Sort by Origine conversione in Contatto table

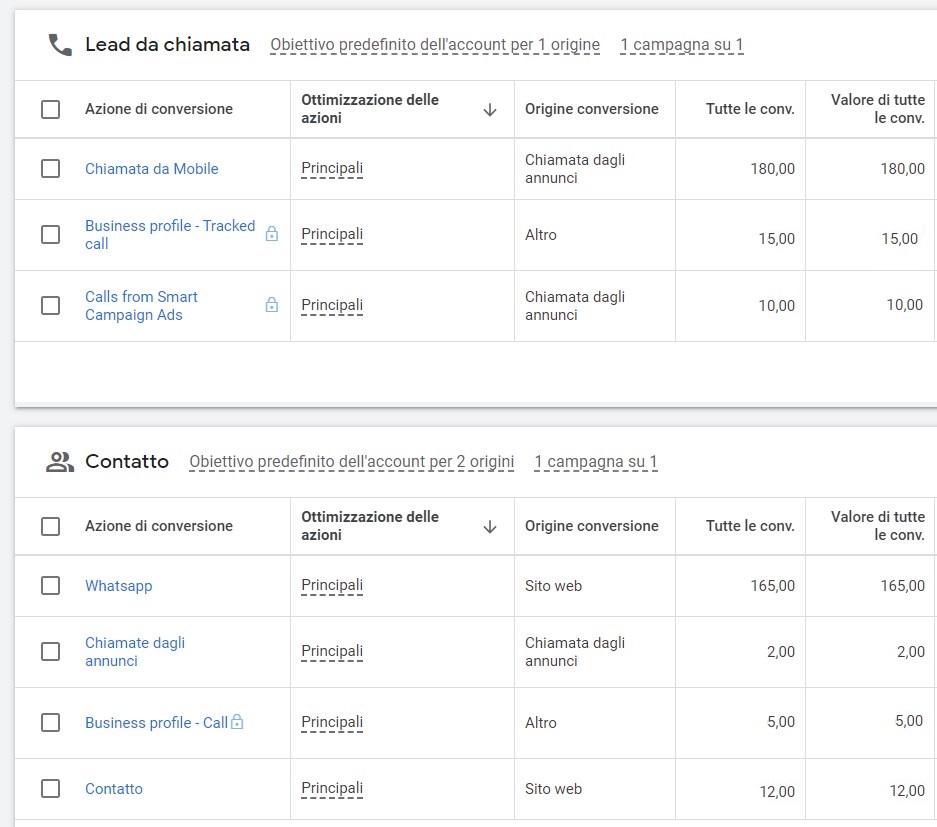(x=592, y=526)
